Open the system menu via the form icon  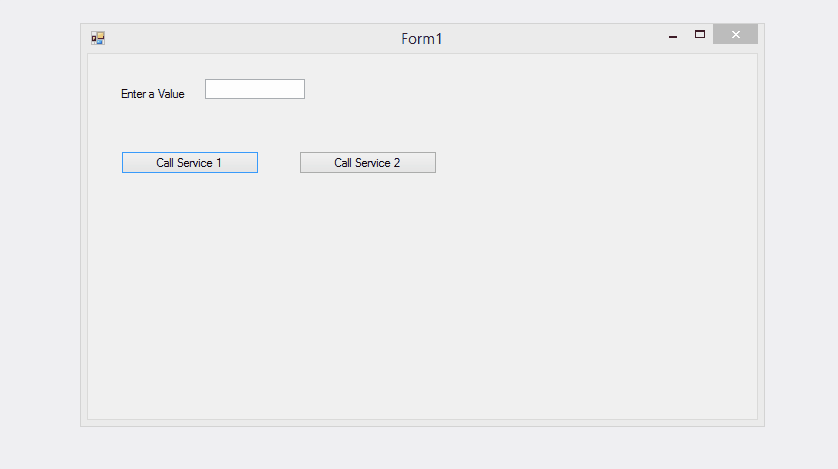pos(98,38)
